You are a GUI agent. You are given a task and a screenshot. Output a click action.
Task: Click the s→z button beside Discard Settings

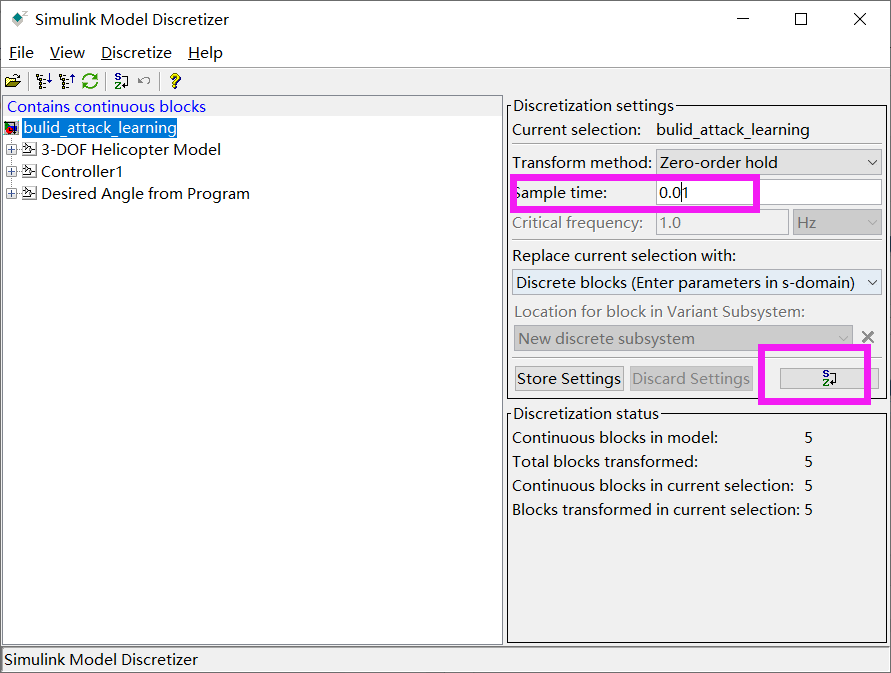point(829,379)
